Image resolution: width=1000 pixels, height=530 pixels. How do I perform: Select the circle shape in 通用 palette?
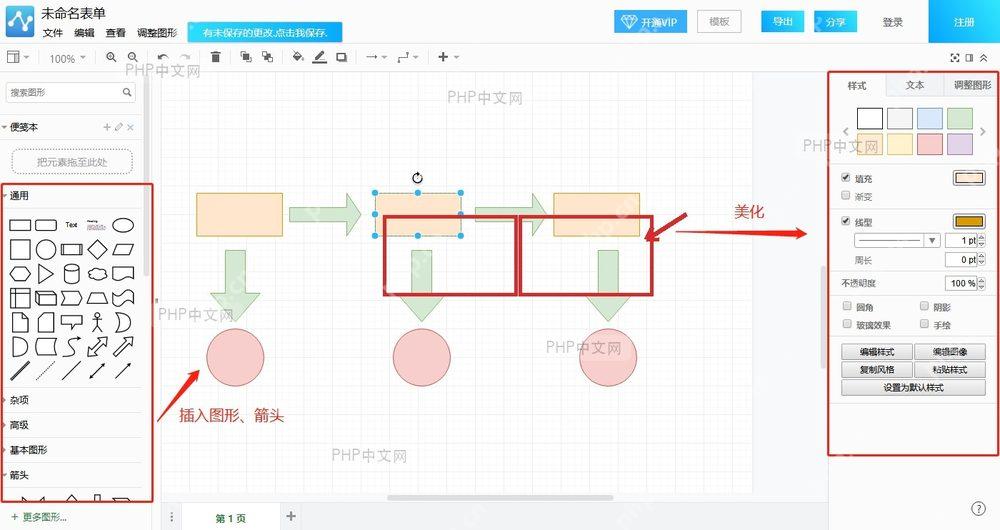[x=46, y=249]
